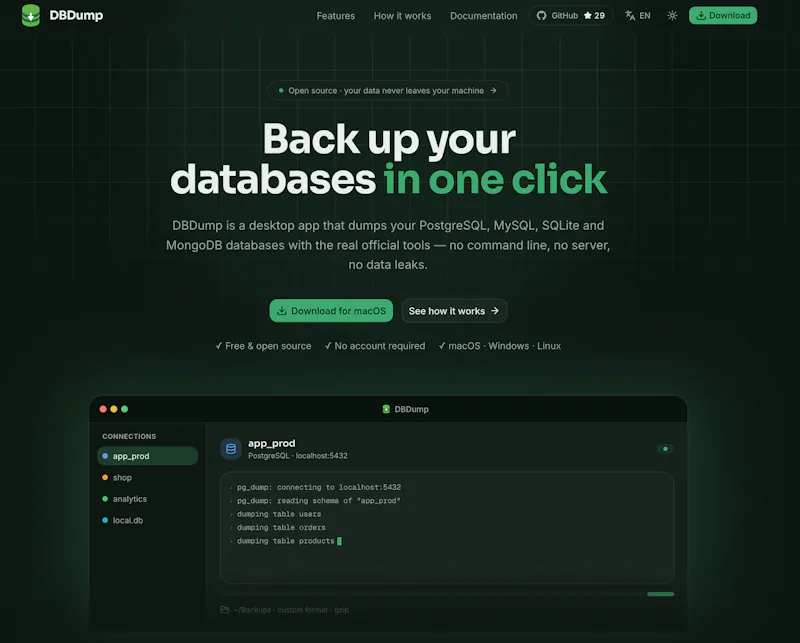The height and width of the screenshot is (643, 800).
Task: Click the green status indicator pill
Action: point(665,449)
